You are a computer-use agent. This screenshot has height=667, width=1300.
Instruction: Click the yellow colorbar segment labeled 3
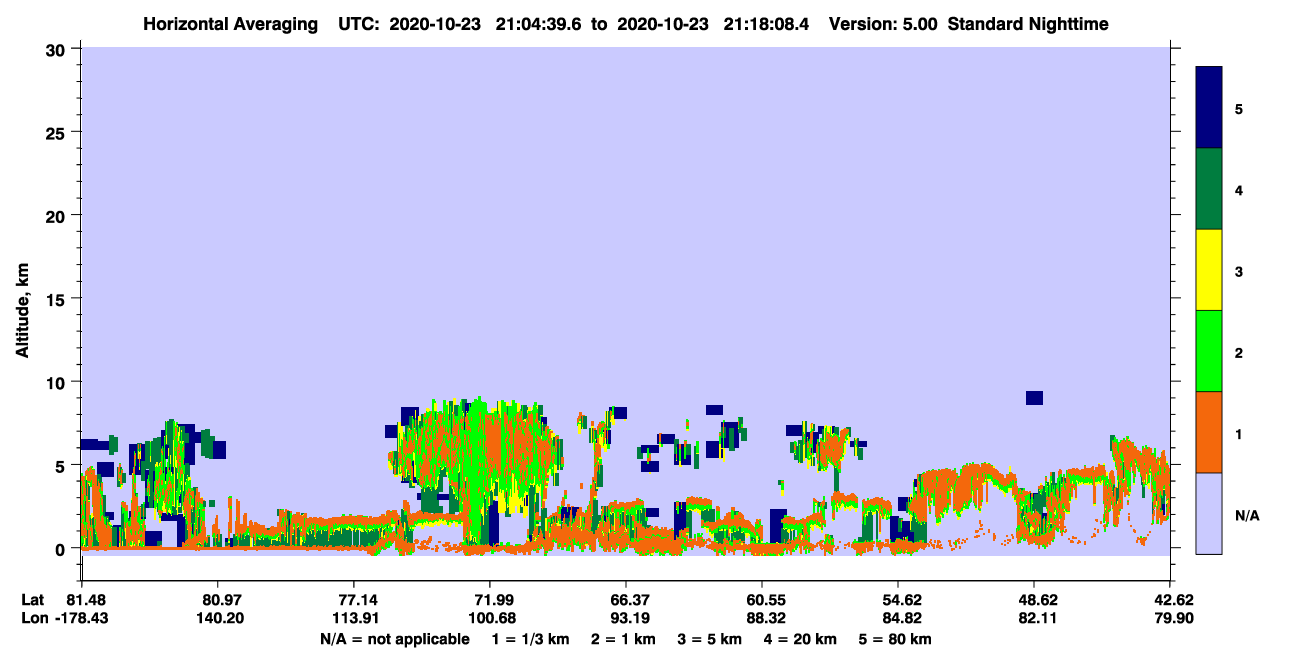pos(1209,270)
